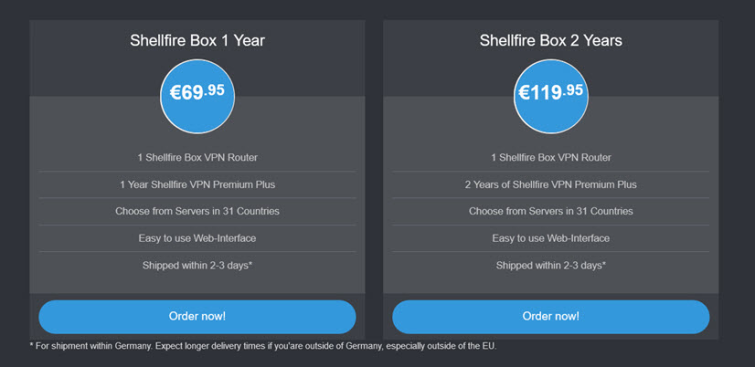Click Shipped within 2-3 days in 2 Years plan
Image resolution: width=755 pixels, height=367 pixels.
point(551,265)
